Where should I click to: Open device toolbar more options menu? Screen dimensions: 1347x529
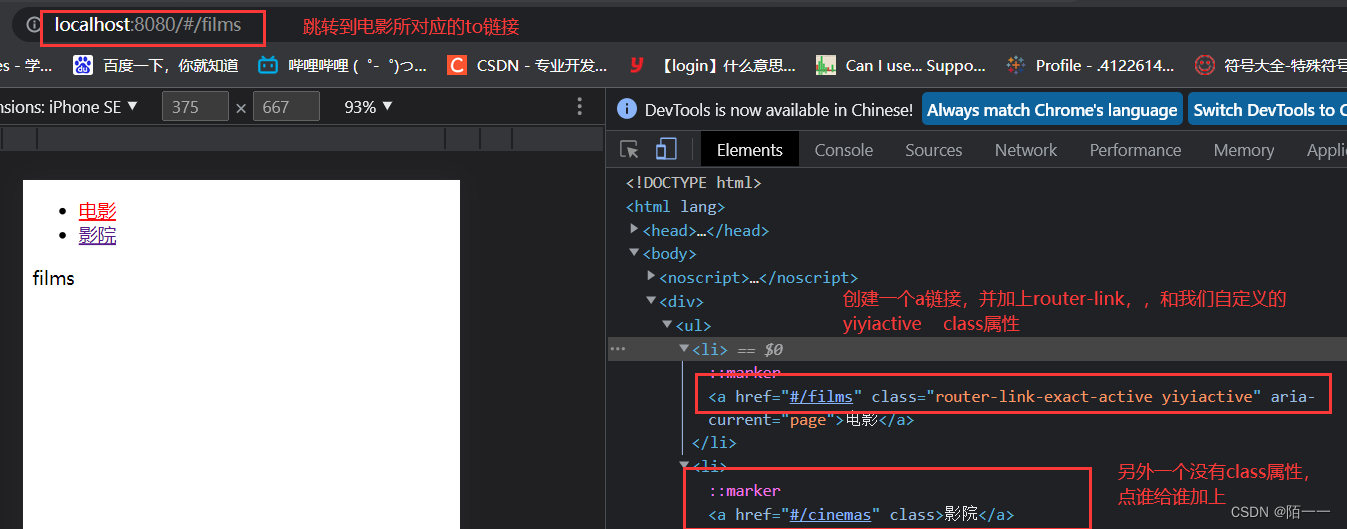tap(580, 107)
